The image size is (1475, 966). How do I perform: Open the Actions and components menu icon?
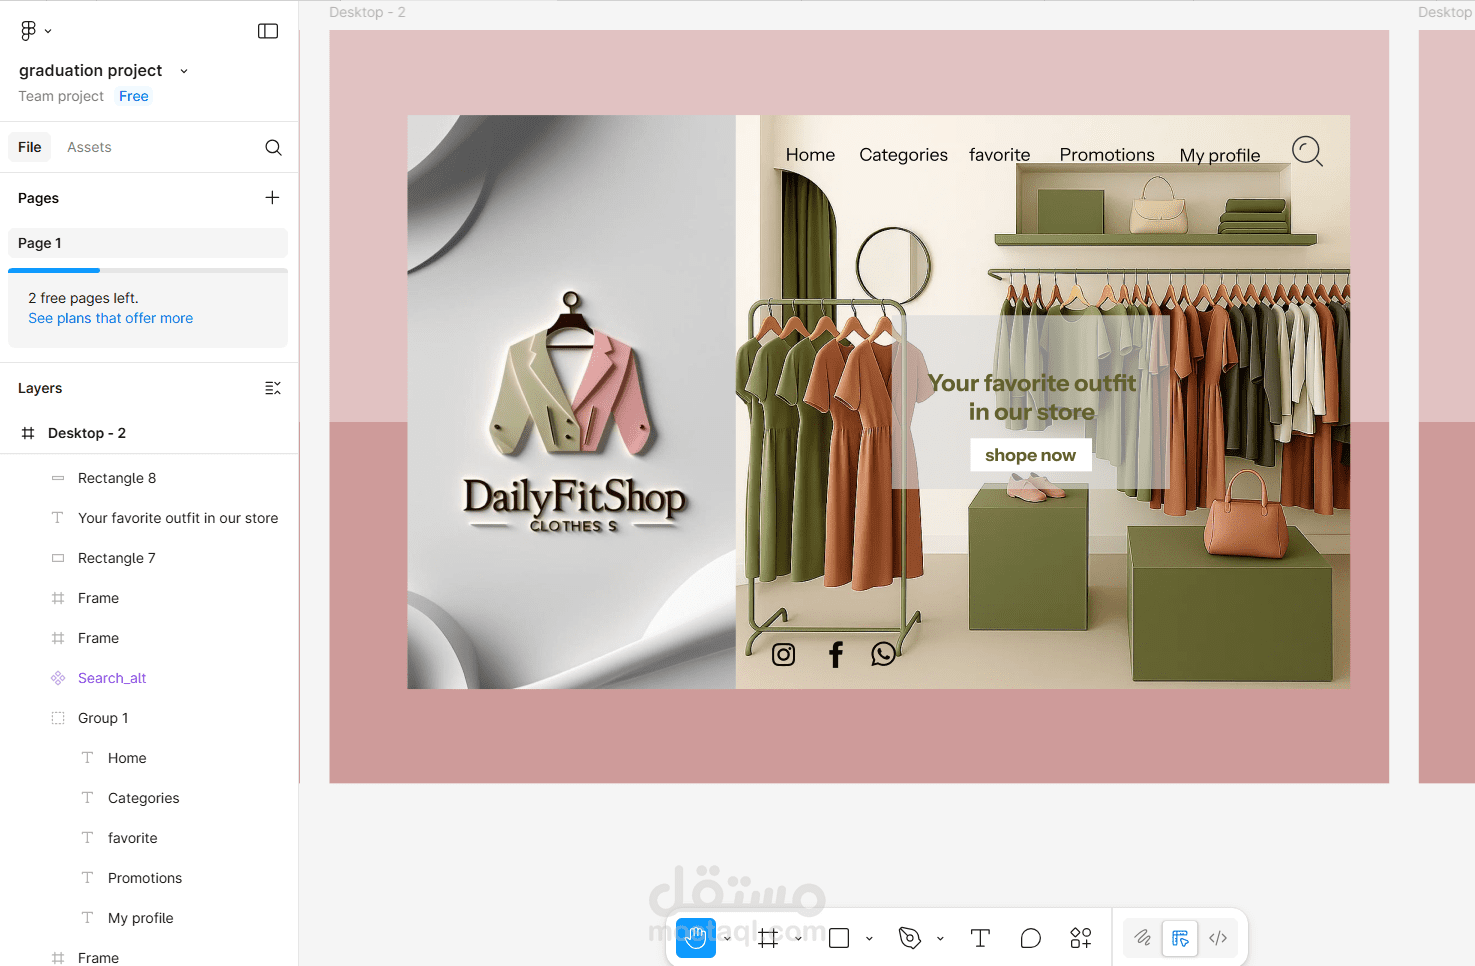pos(1081,938)
